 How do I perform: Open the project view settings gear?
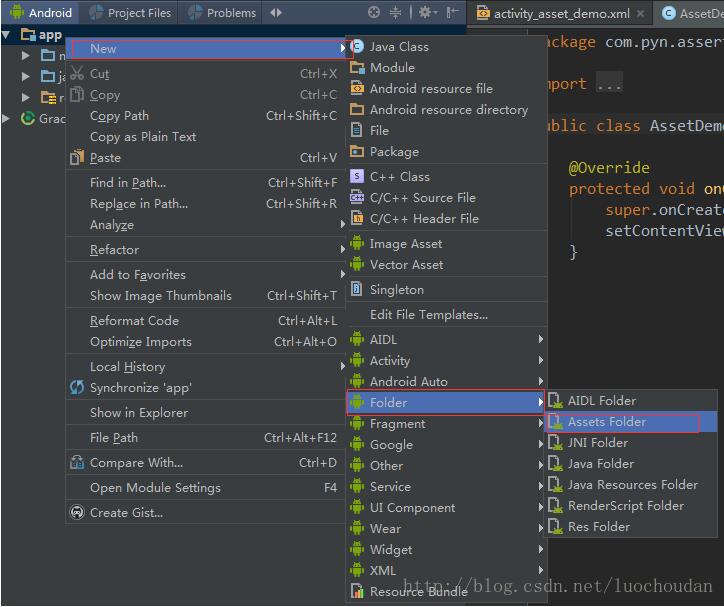point(425,13)
